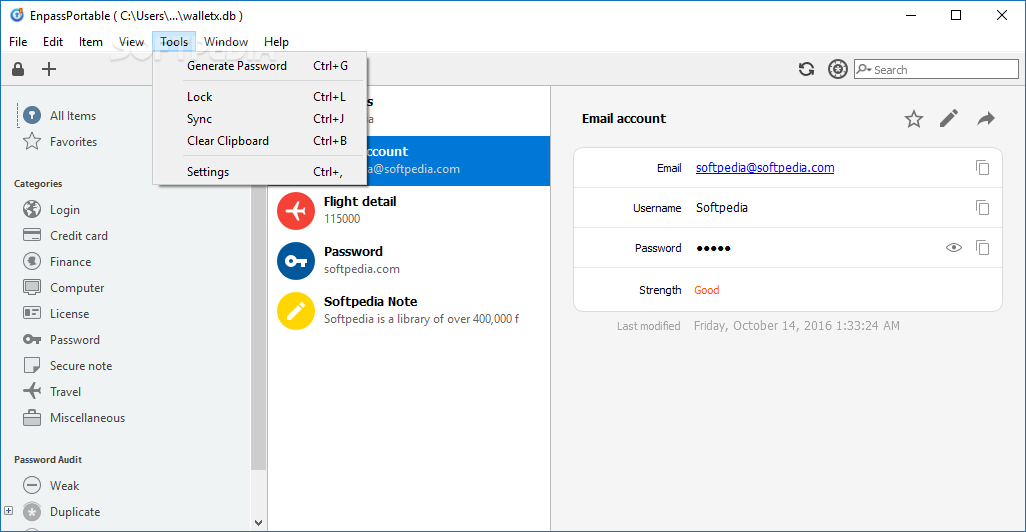Click the Email account title heading
This screenshot has height=532, width=1026.
624,118
